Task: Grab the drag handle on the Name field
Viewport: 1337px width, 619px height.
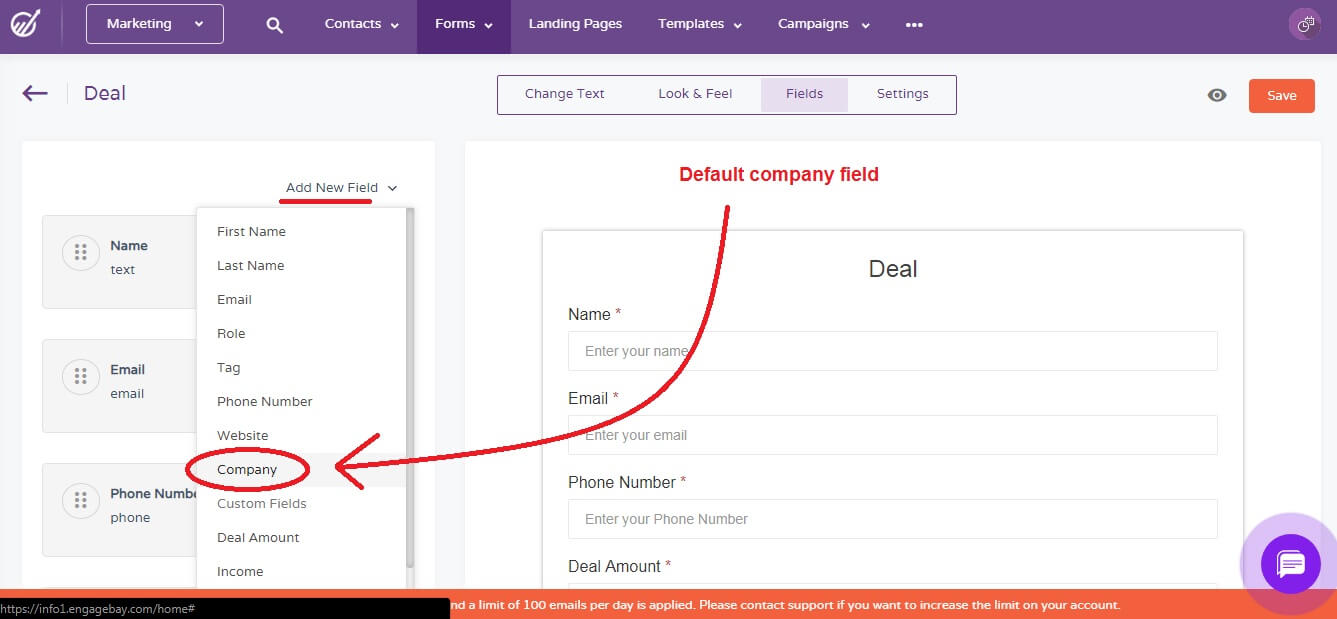Action: point(81,252)
